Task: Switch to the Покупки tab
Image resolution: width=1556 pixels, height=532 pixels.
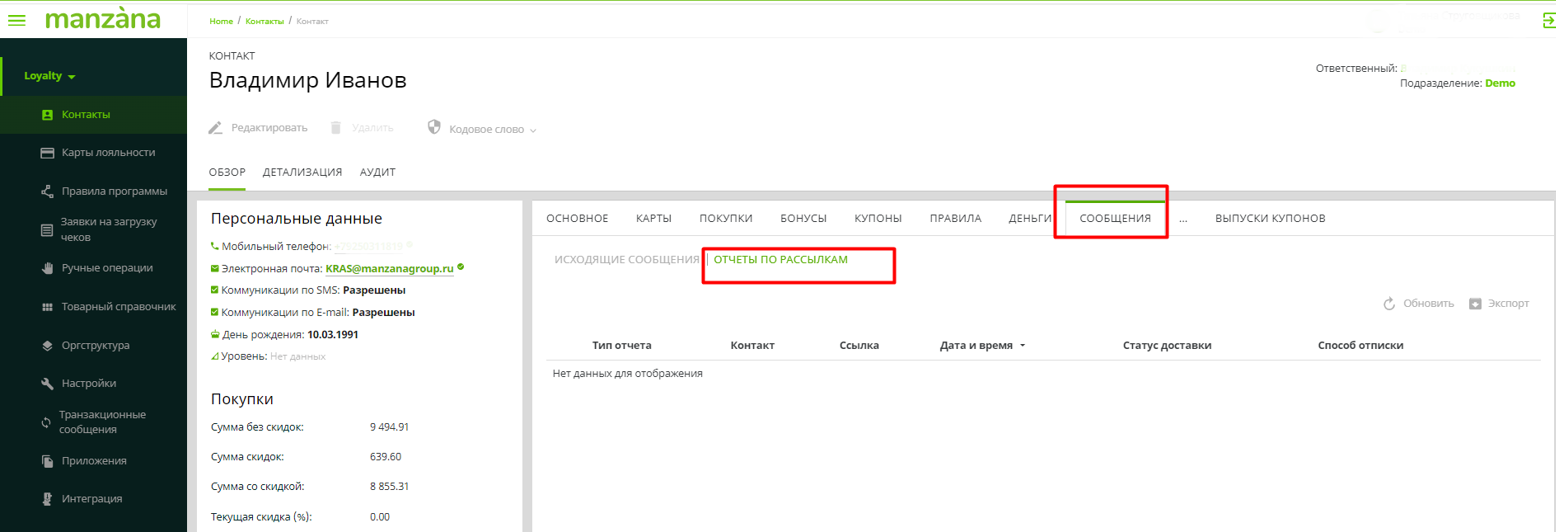Action: pos(725,218)
